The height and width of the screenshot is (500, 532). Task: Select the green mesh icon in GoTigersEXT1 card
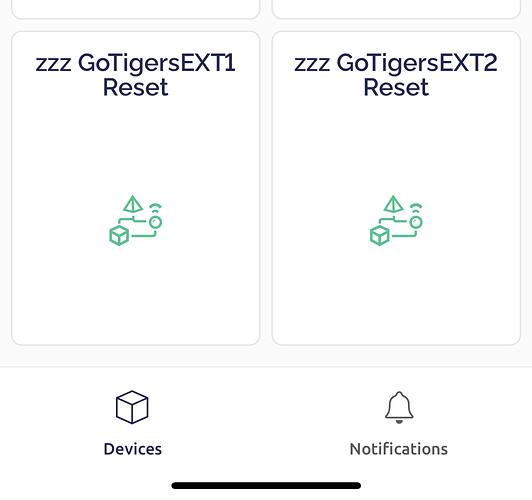point(135,220)
